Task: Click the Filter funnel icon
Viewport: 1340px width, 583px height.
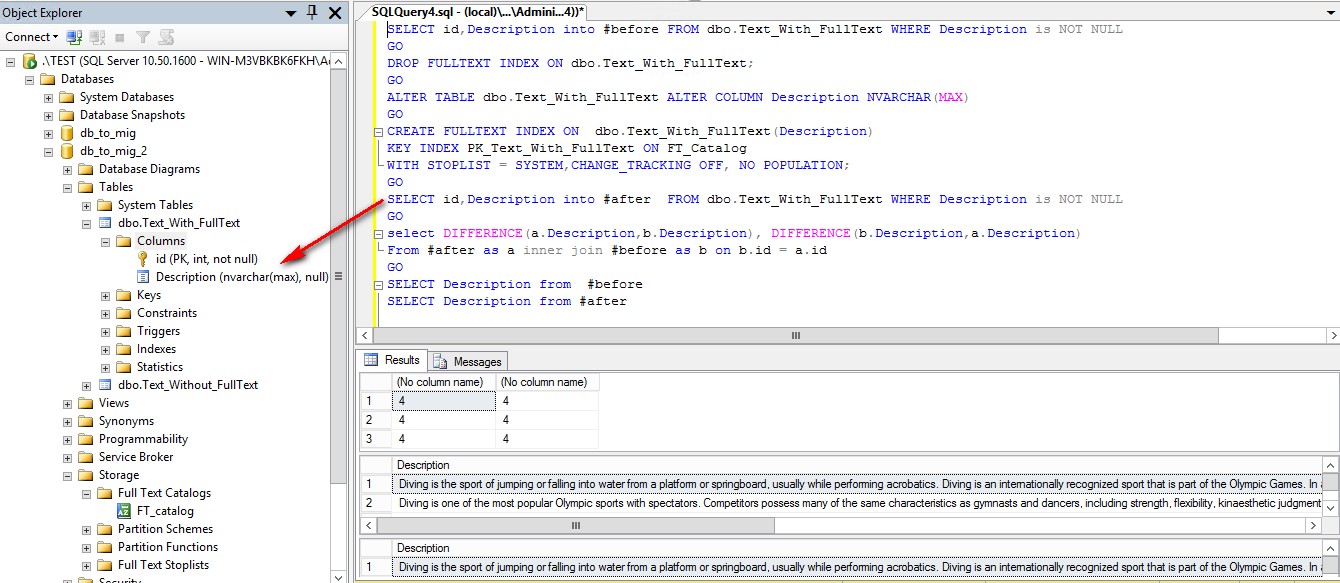Action: [143, 37]
